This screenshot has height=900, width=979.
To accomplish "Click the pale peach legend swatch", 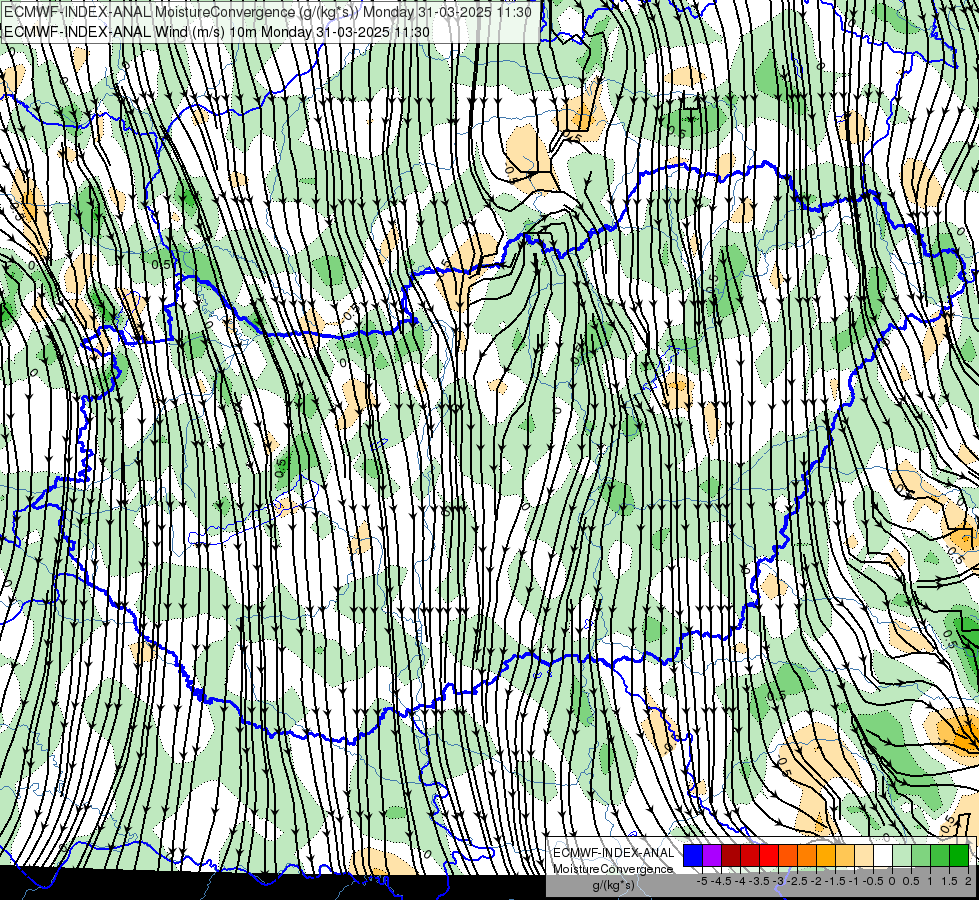I will coord(864,855).
